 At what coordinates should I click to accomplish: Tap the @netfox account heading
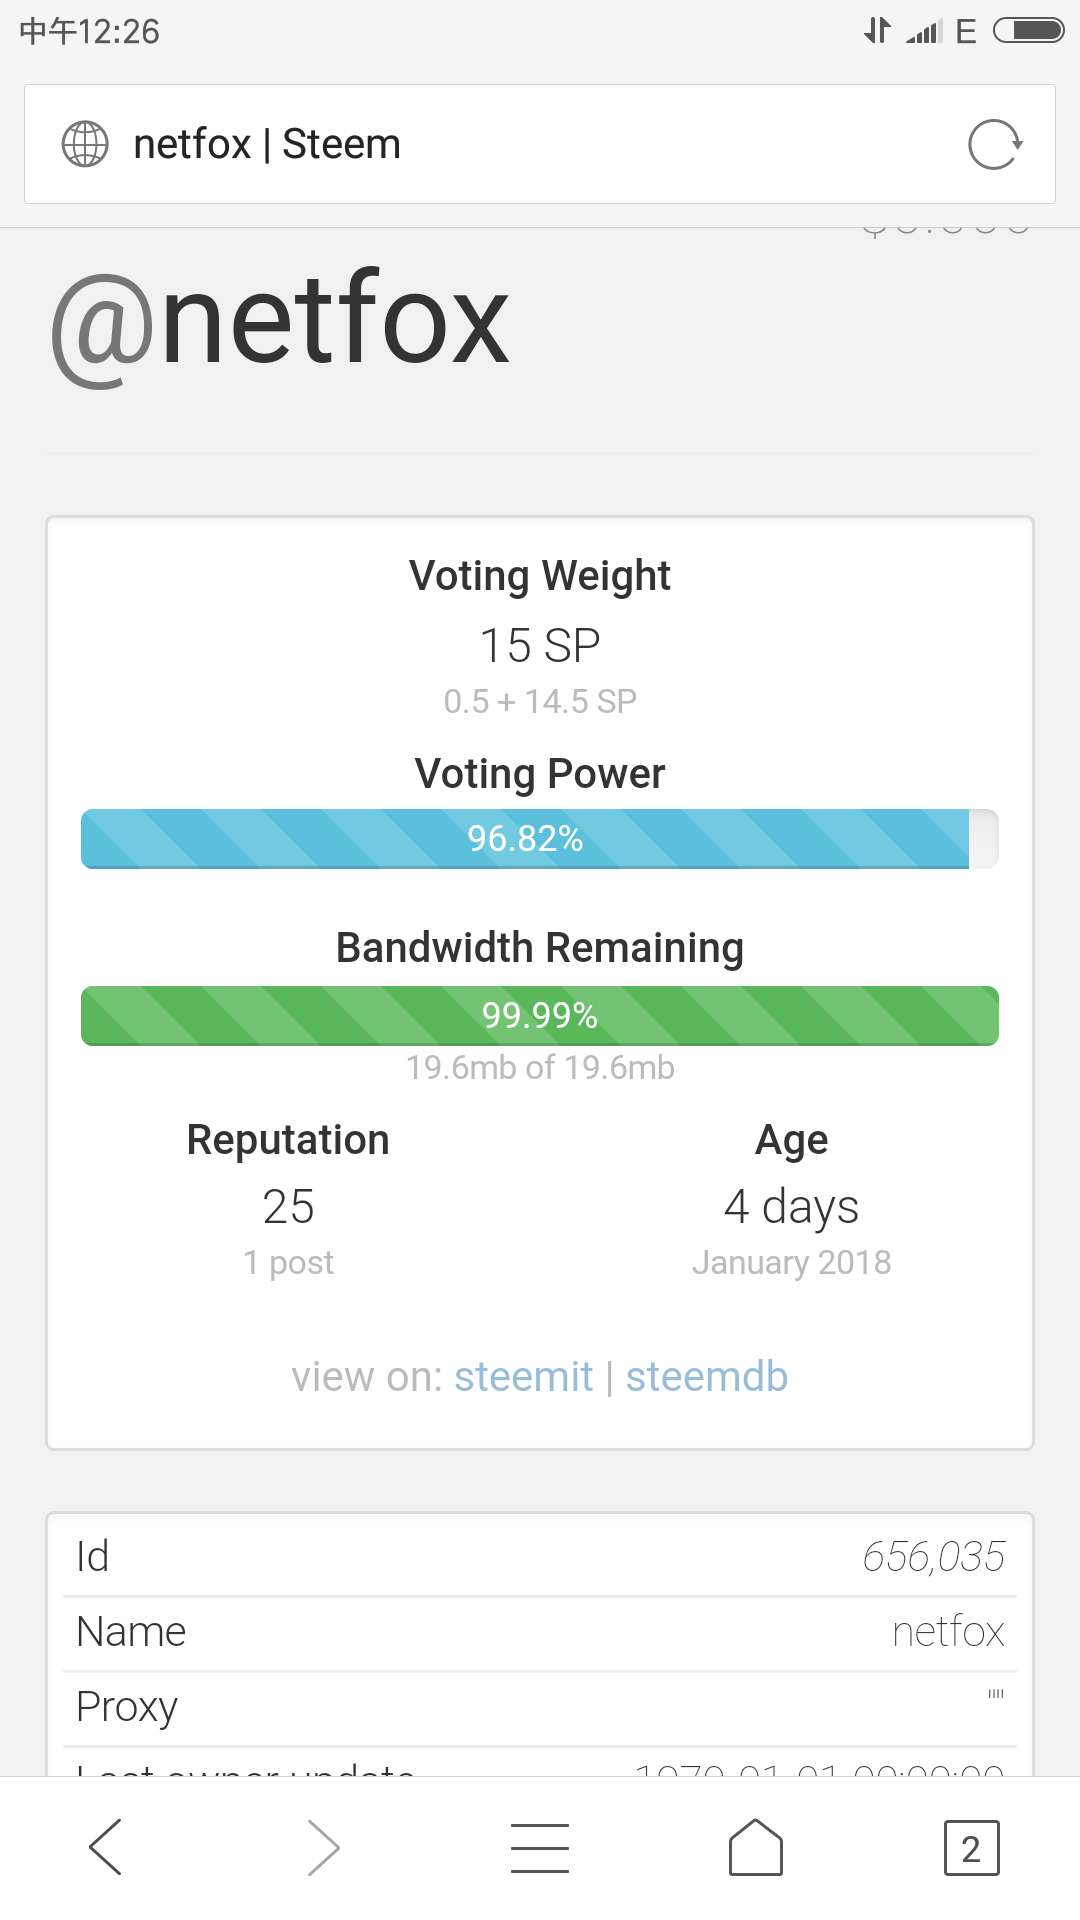pyautogui.click(x=281, y=322)
